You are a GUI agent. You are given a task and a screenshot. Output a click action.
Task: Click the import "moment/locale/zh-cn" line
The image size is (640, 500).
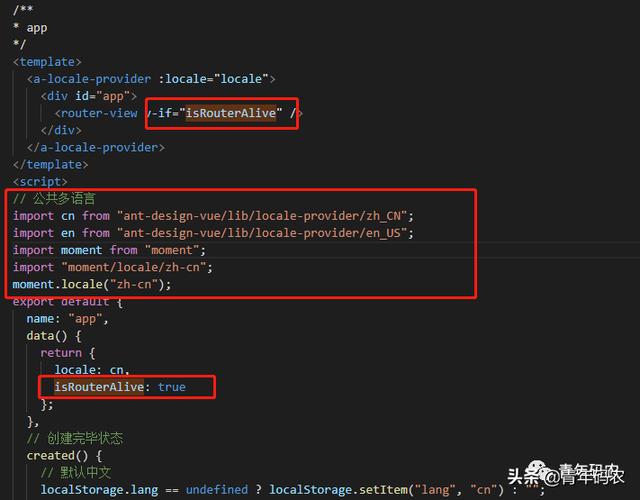(x=113, y=267)
